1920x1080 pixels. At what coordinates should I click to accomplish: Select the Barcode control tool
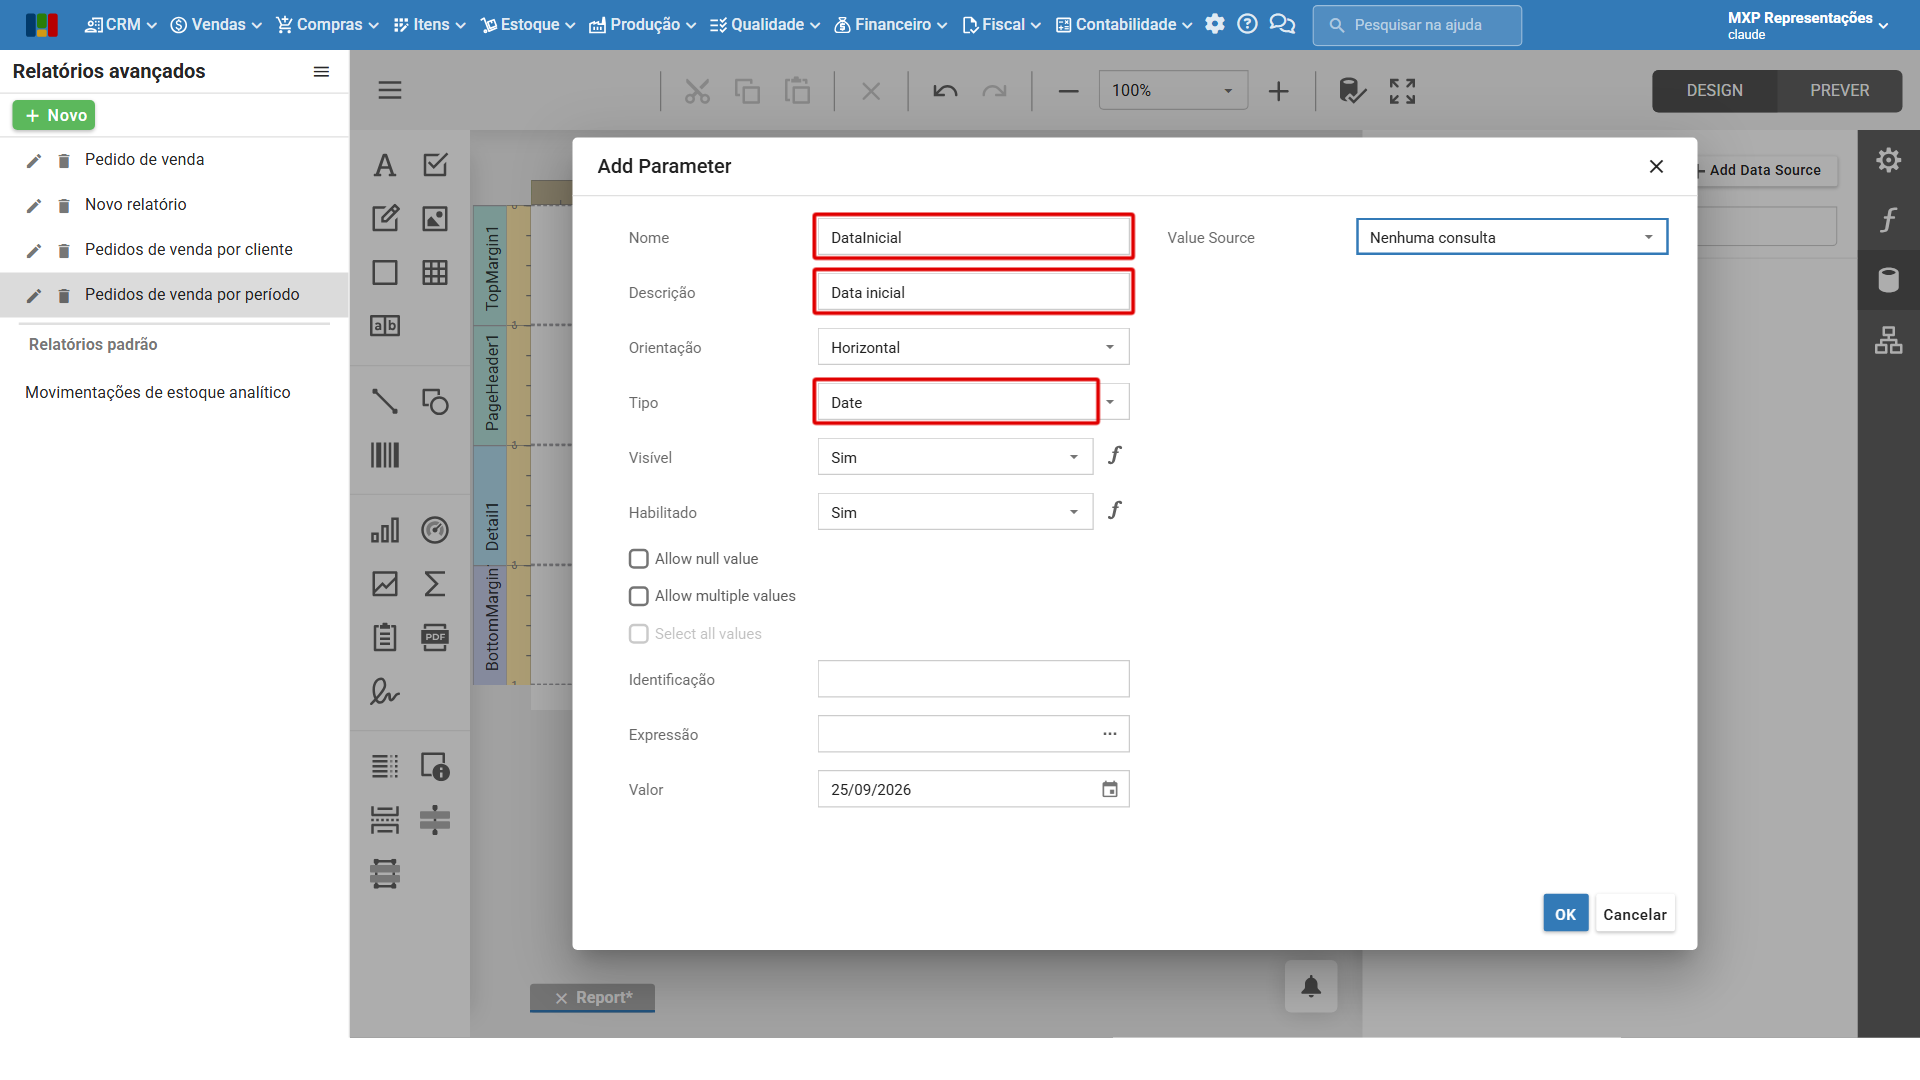point(385,455)
